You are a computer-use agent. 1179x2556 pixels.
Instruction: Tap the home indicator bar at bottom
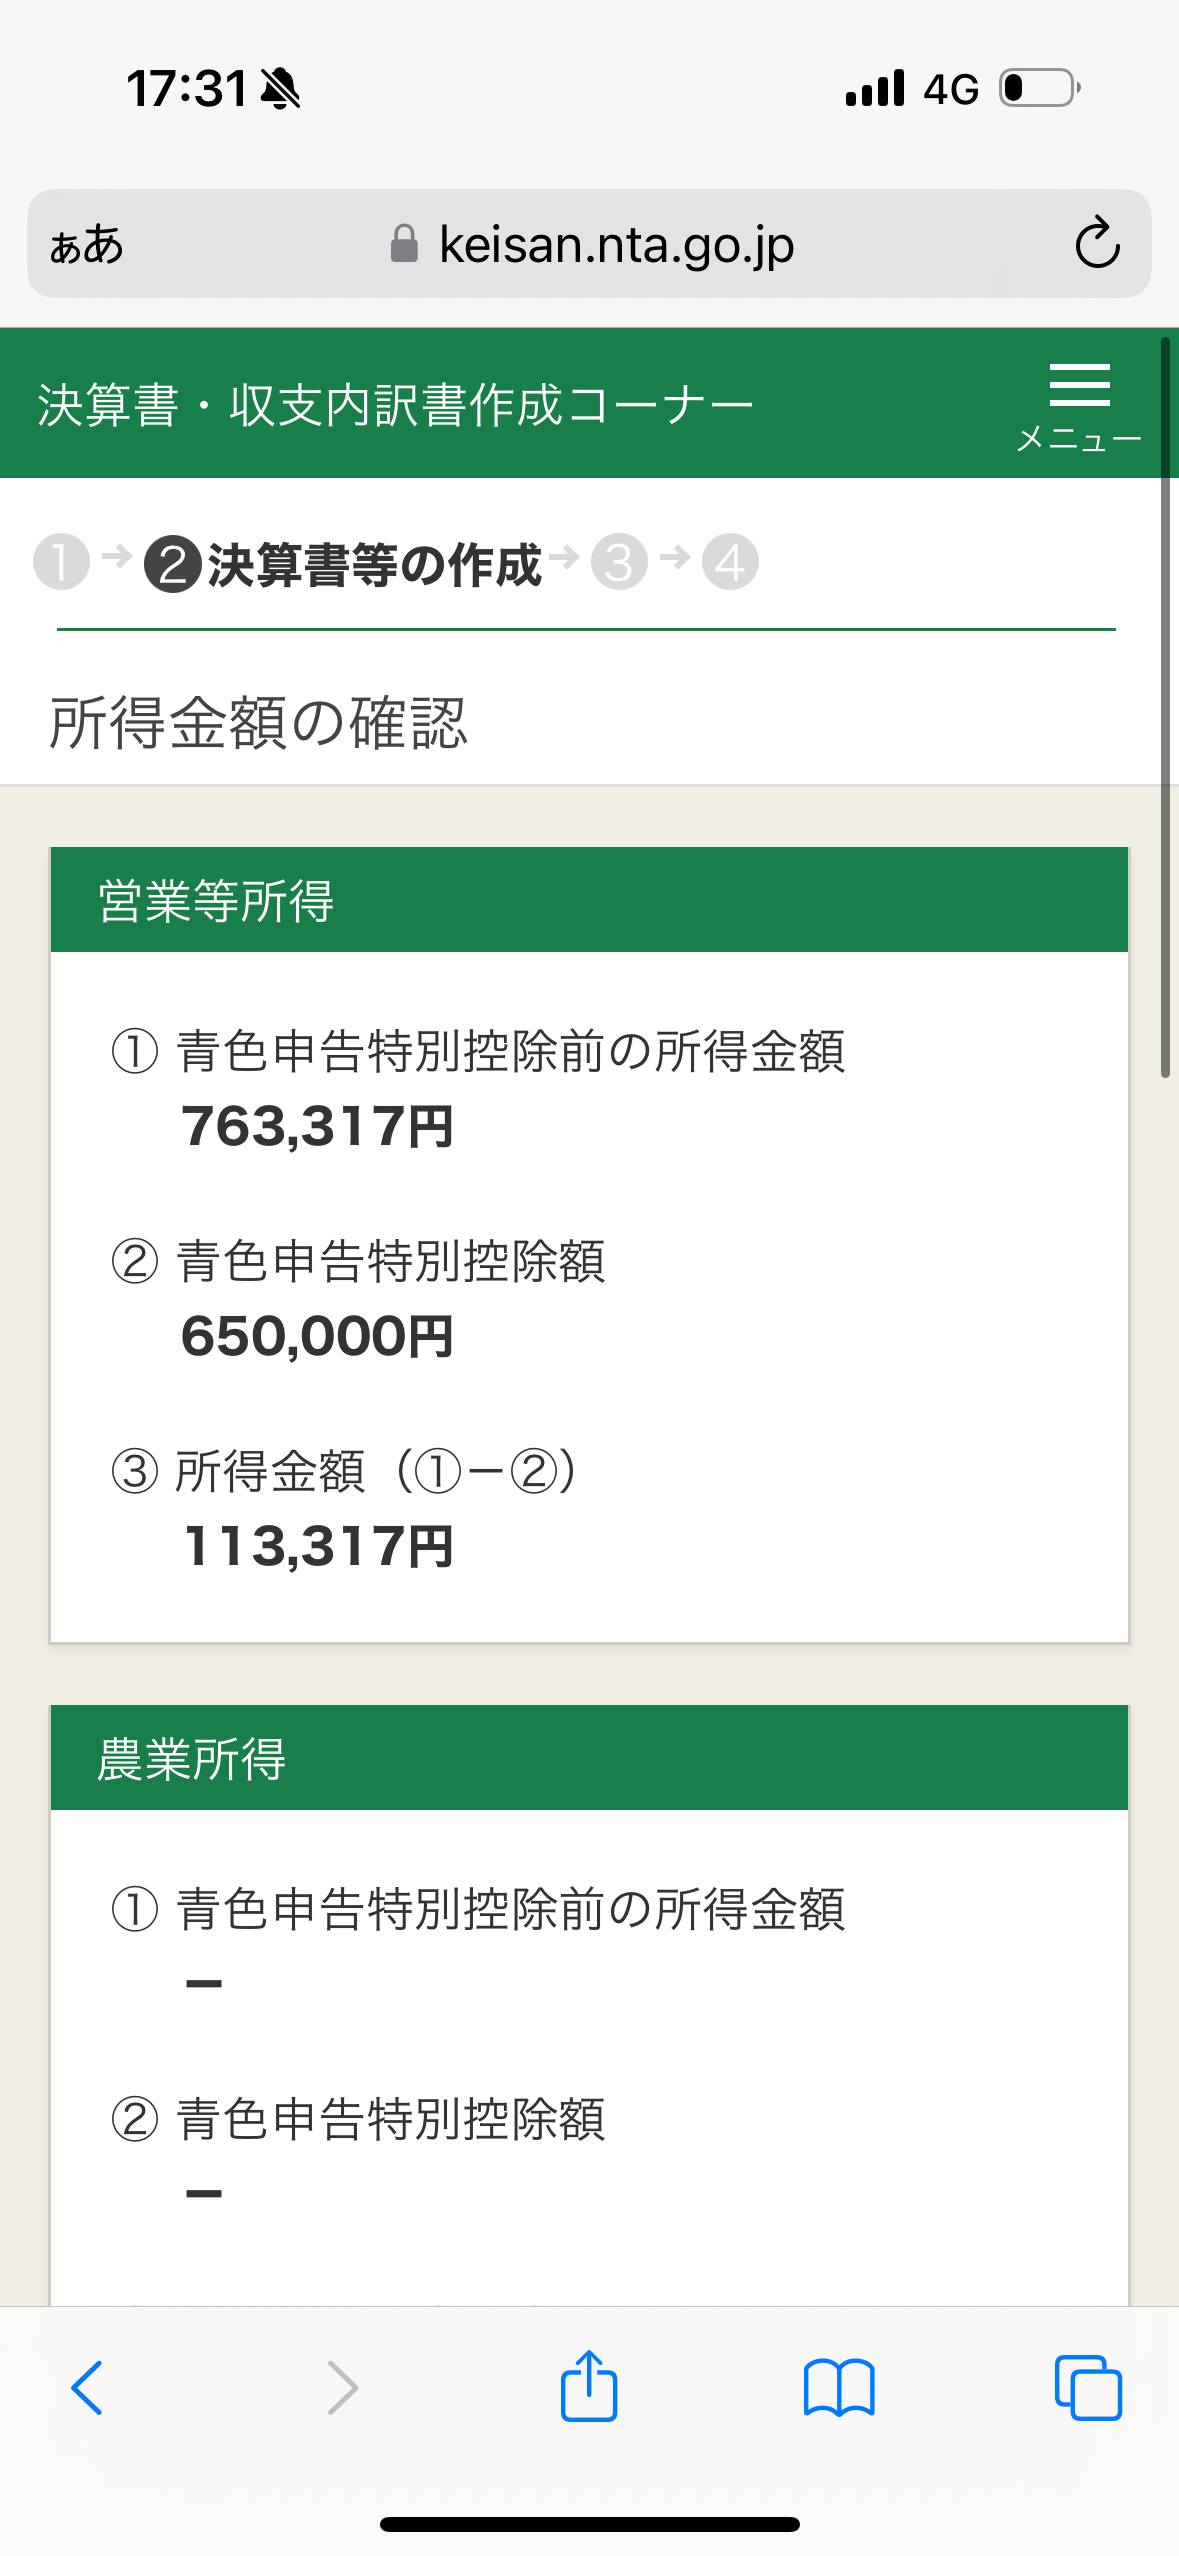pyautogui.click(x=589, y=2525)
